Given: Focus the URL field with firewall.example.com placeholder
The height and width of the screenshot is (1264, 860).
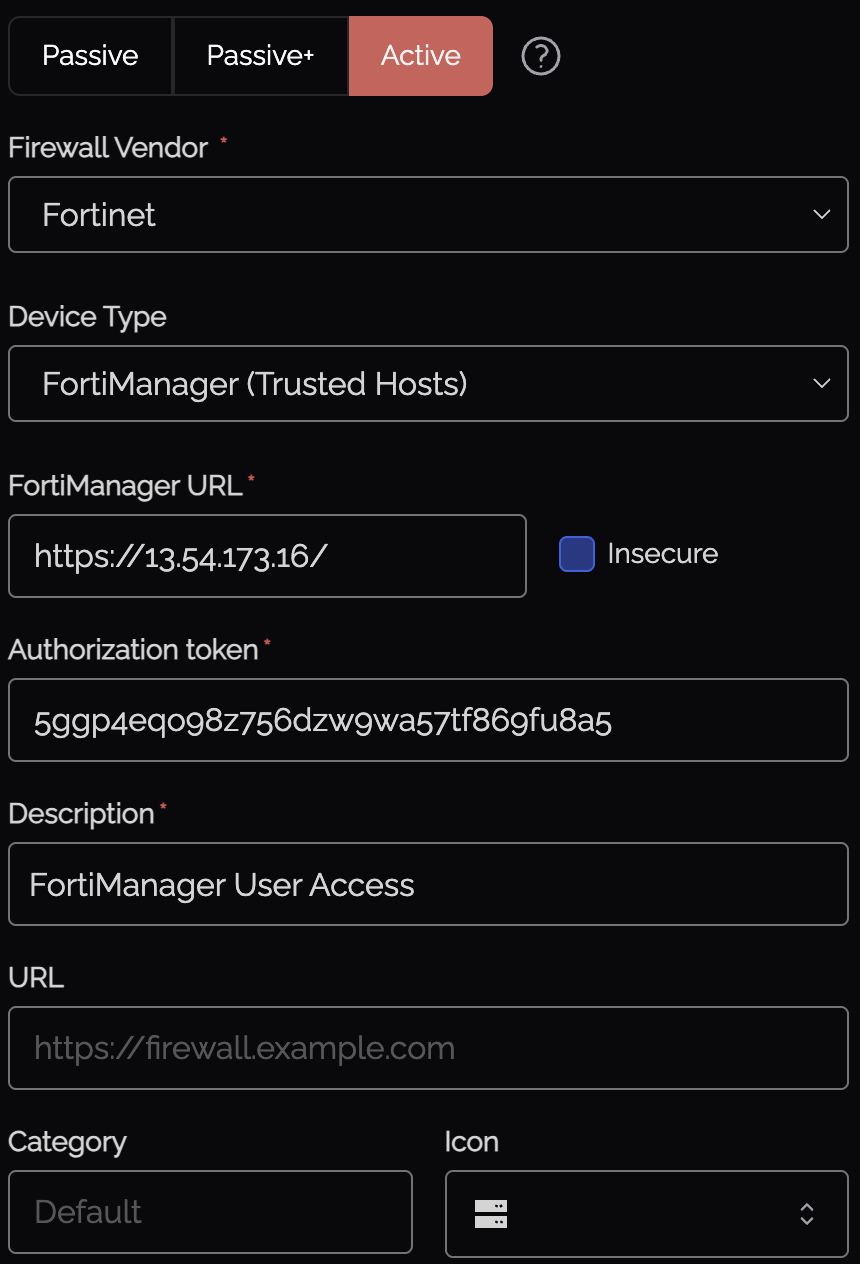Looking at the screenshot, I should (x=428, y=1048).
